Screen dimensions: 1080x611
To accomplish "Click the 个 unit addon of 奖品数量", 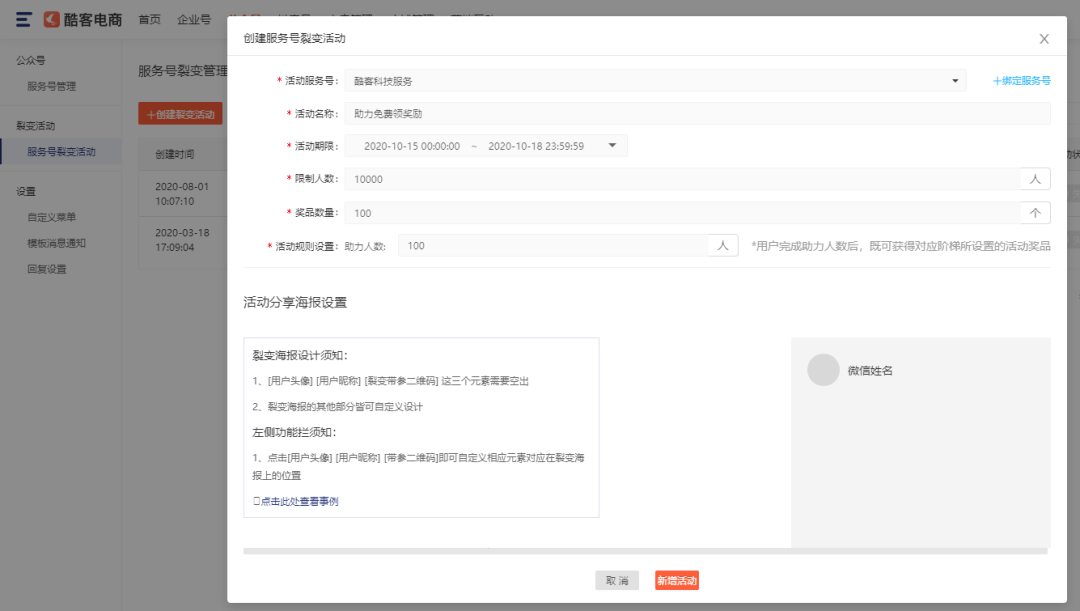I will tap(1035, 213).
